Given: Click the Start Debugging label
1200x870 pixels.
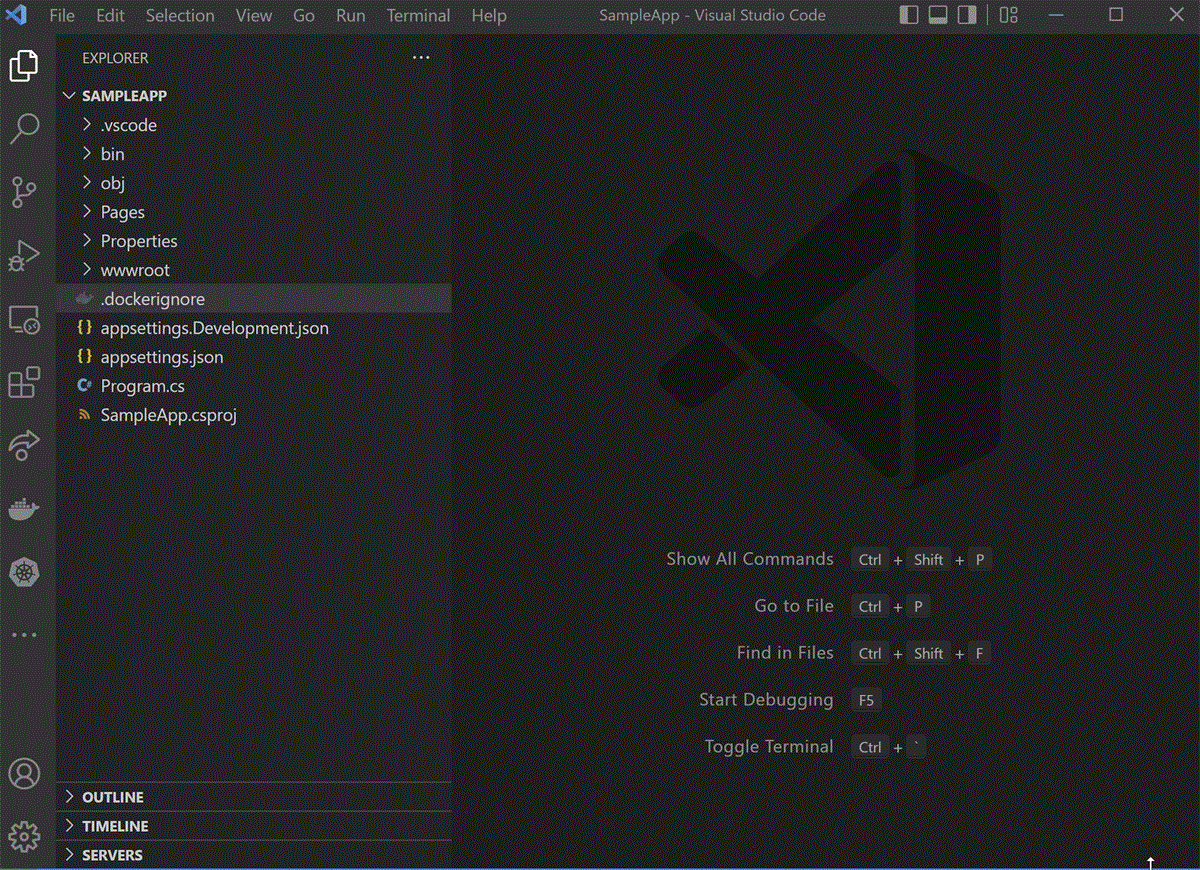Looking at the screenshot, I should 766,700.
